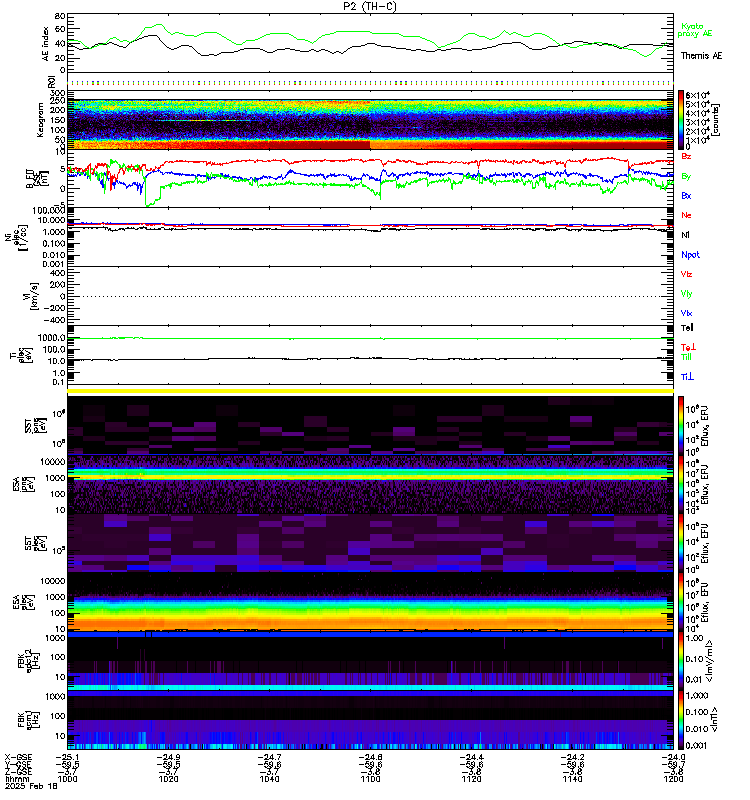750x800 pixels.
Task: Click the 1100 time axis label
Action: 370,779
